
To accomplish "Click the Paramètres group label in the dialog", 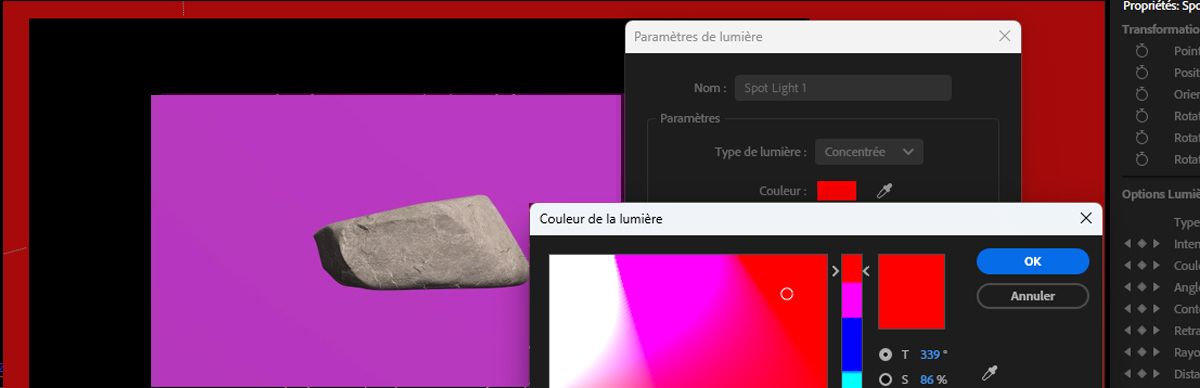I will (690, 118).
